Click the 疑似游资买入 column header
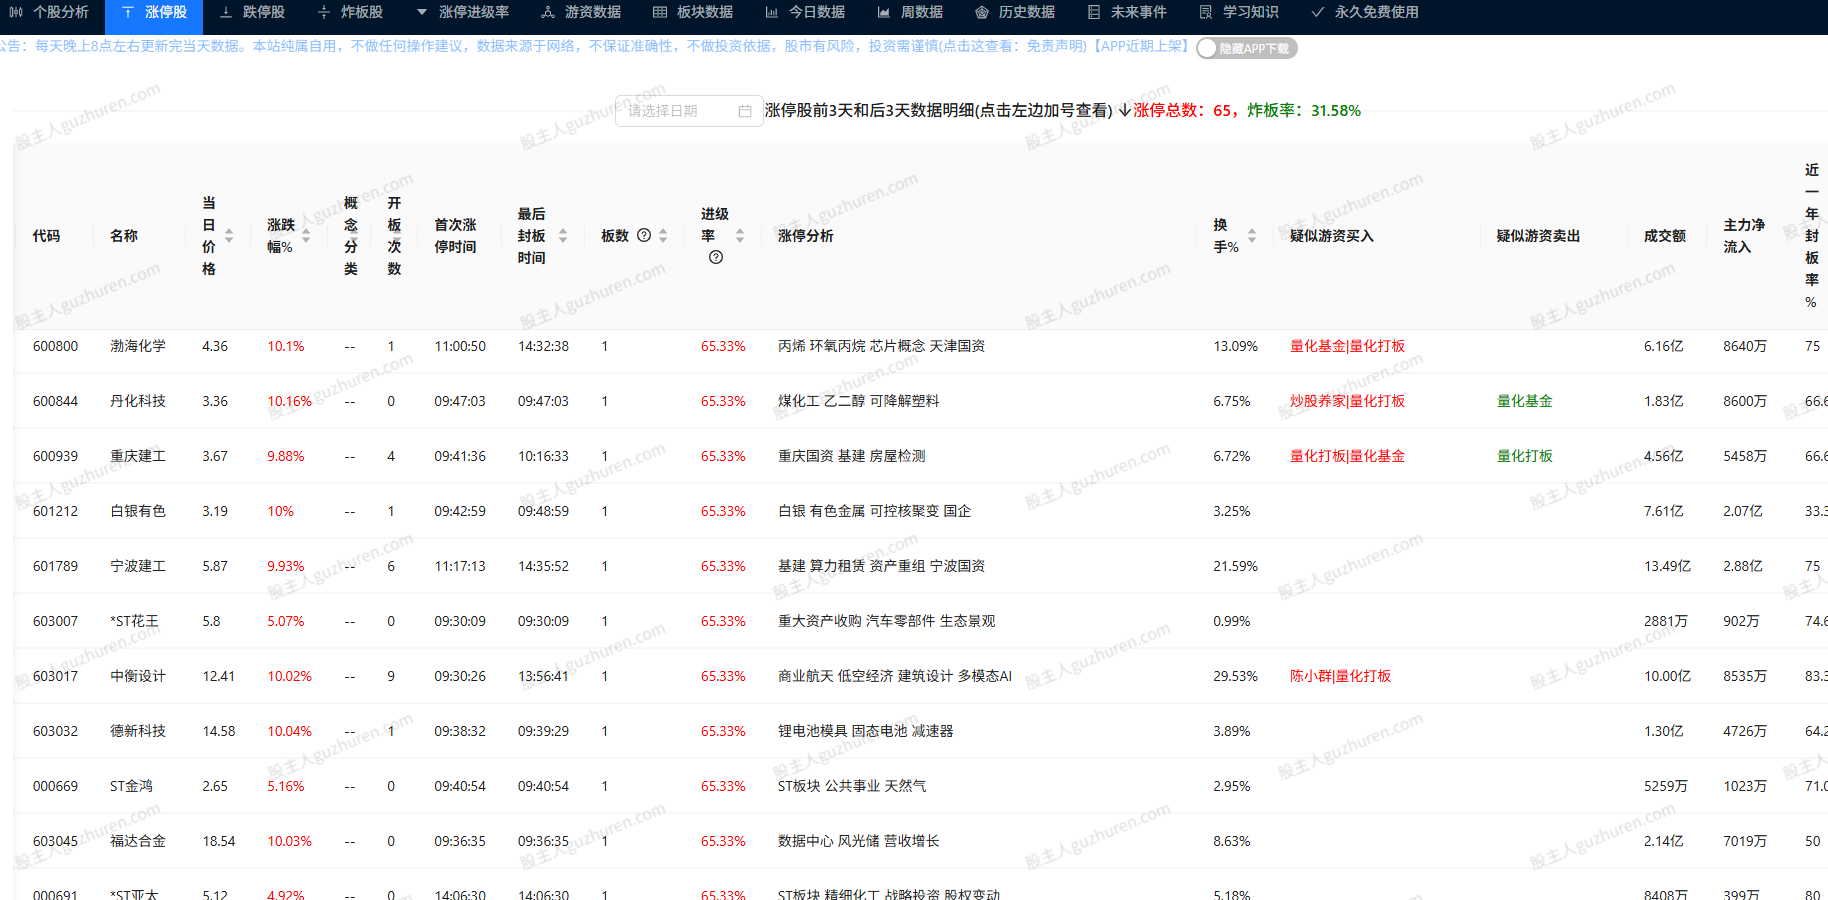Viewport: 1828px width, 900px height. [1331, 236]
